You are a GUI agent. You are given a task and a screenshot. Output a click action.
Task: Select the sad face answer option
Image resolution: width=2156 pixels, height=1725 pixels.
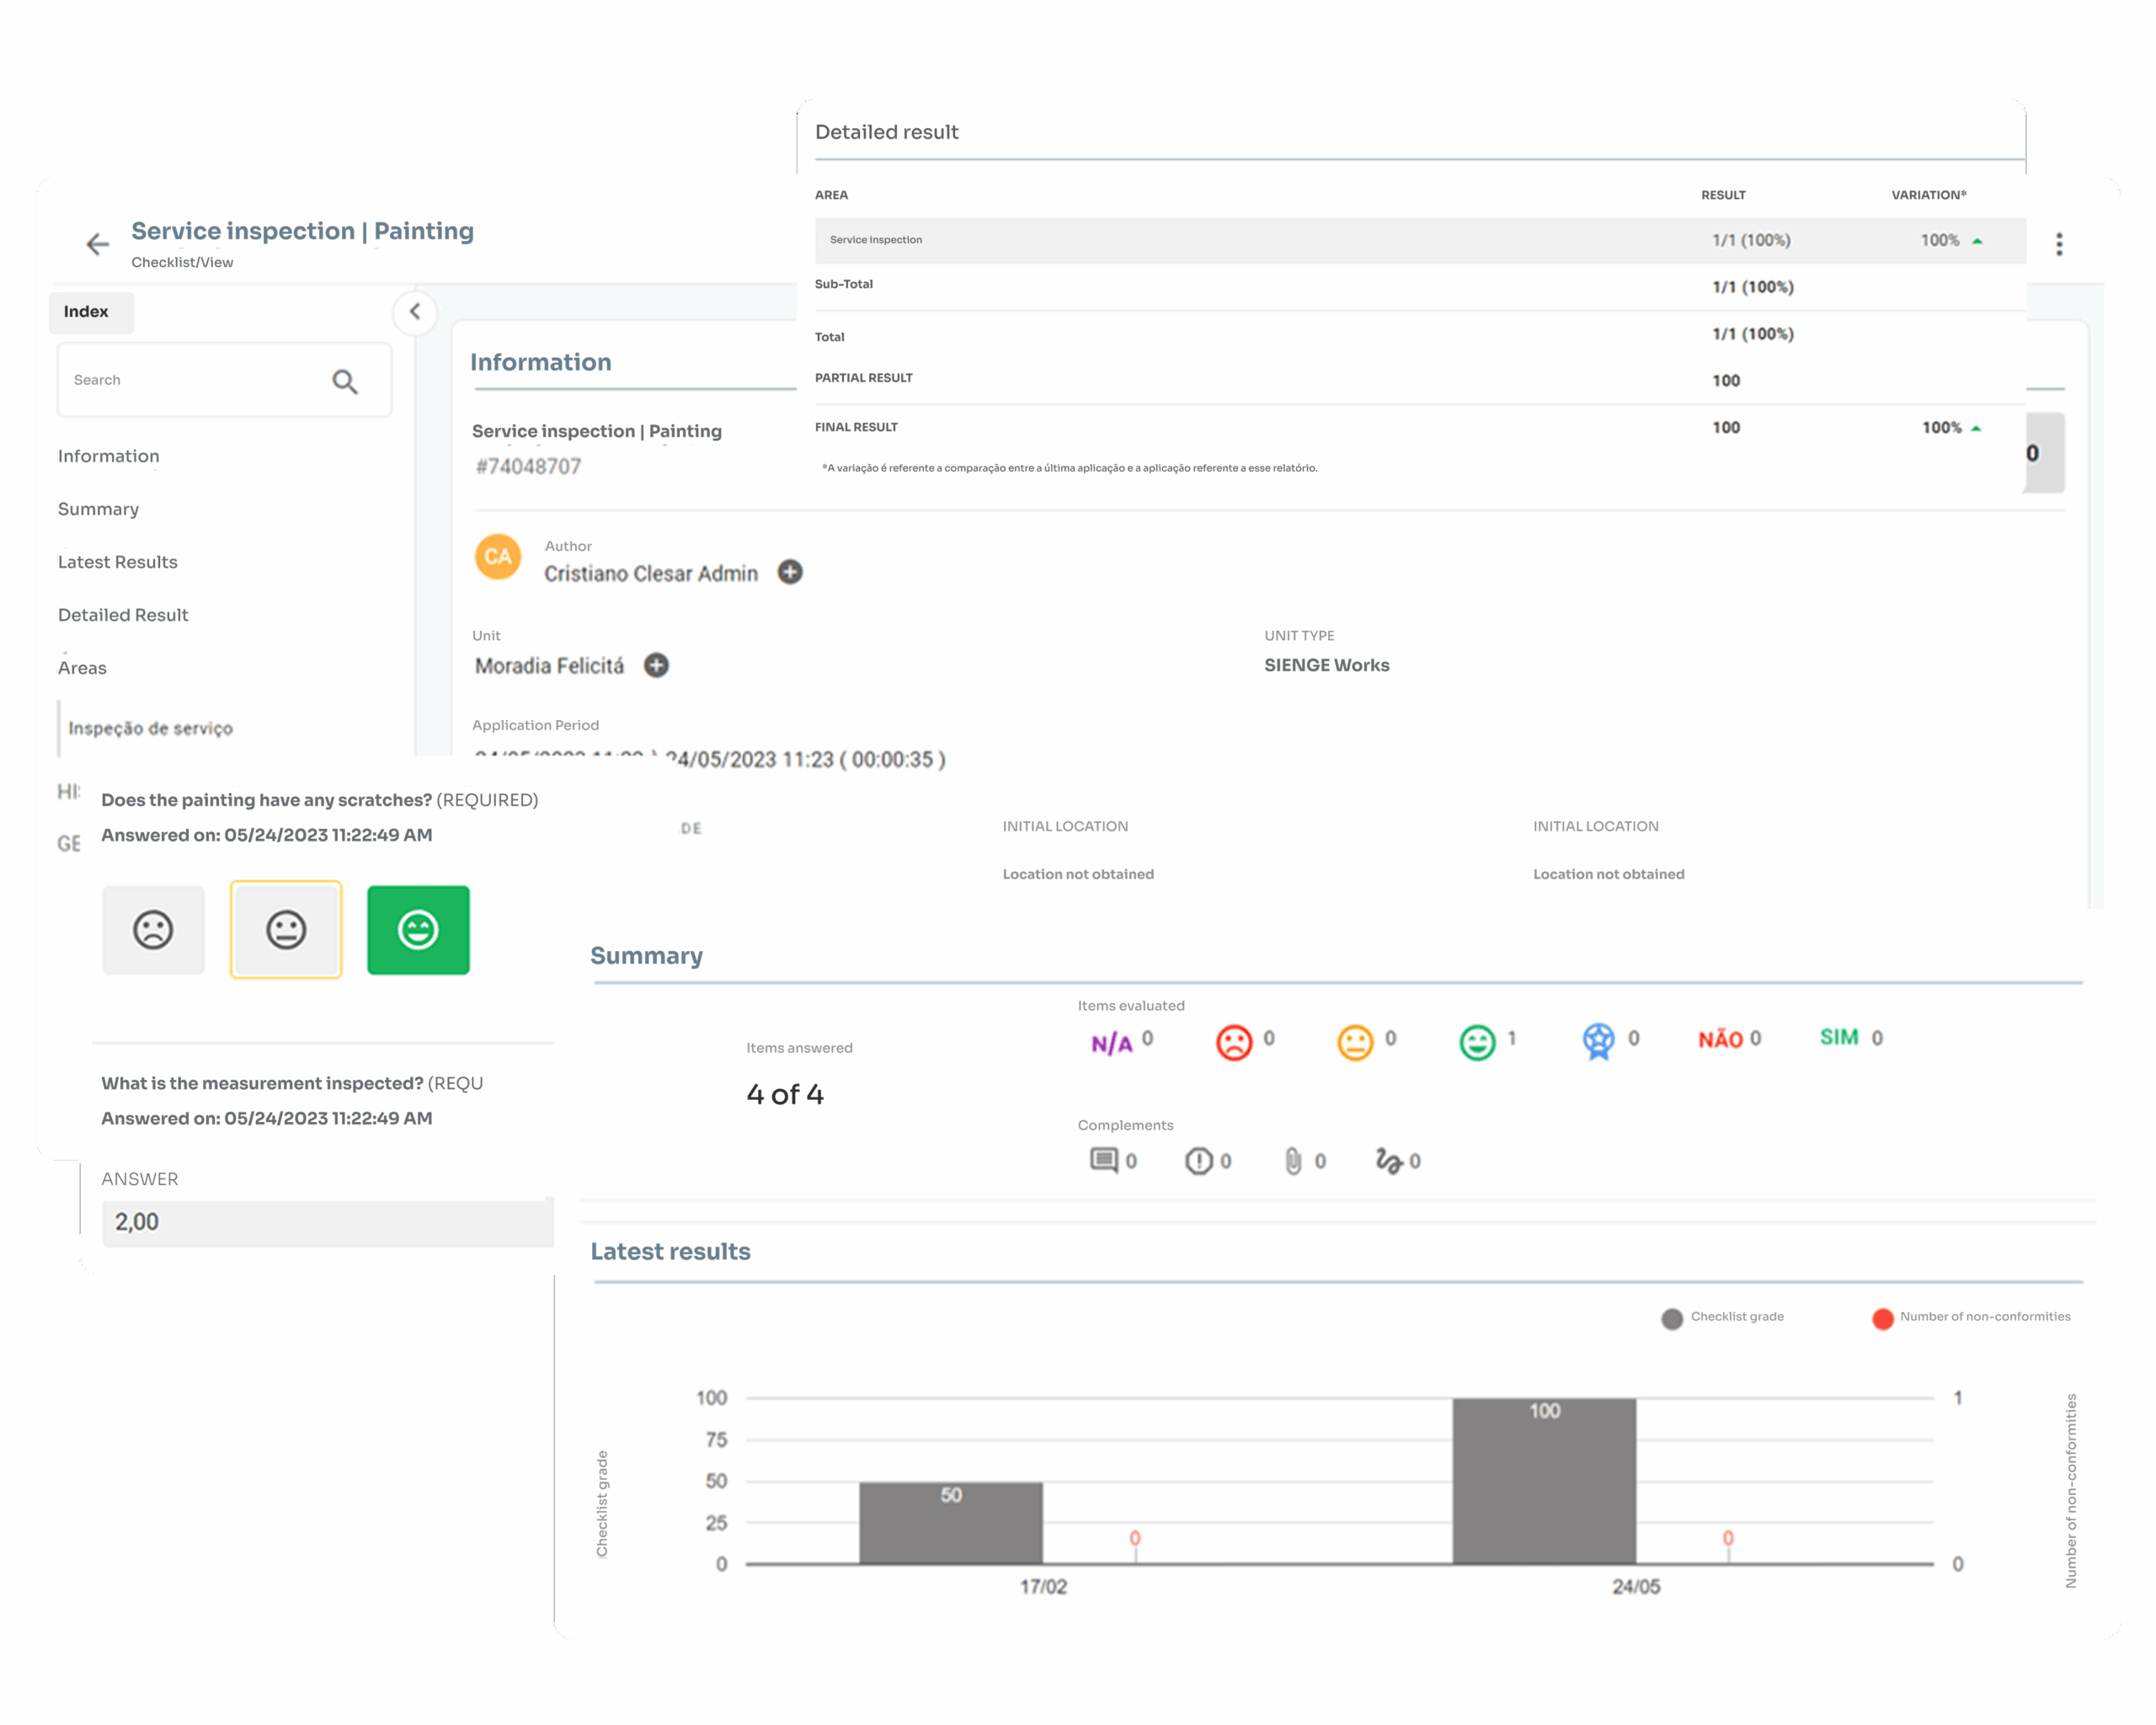pyautogui.click(x=153, y=930)
